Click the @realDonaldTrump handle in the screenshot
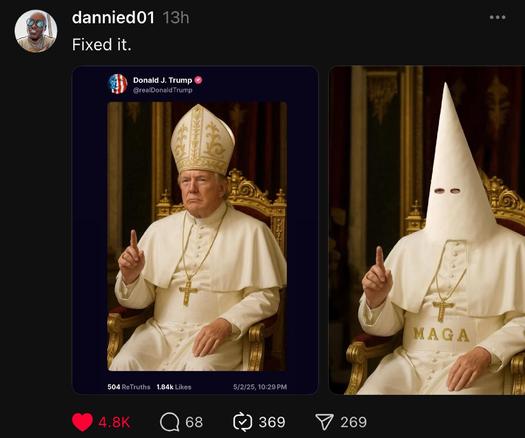Image resolution: width=525 pixels, height=438 pixels. (163, 90)
